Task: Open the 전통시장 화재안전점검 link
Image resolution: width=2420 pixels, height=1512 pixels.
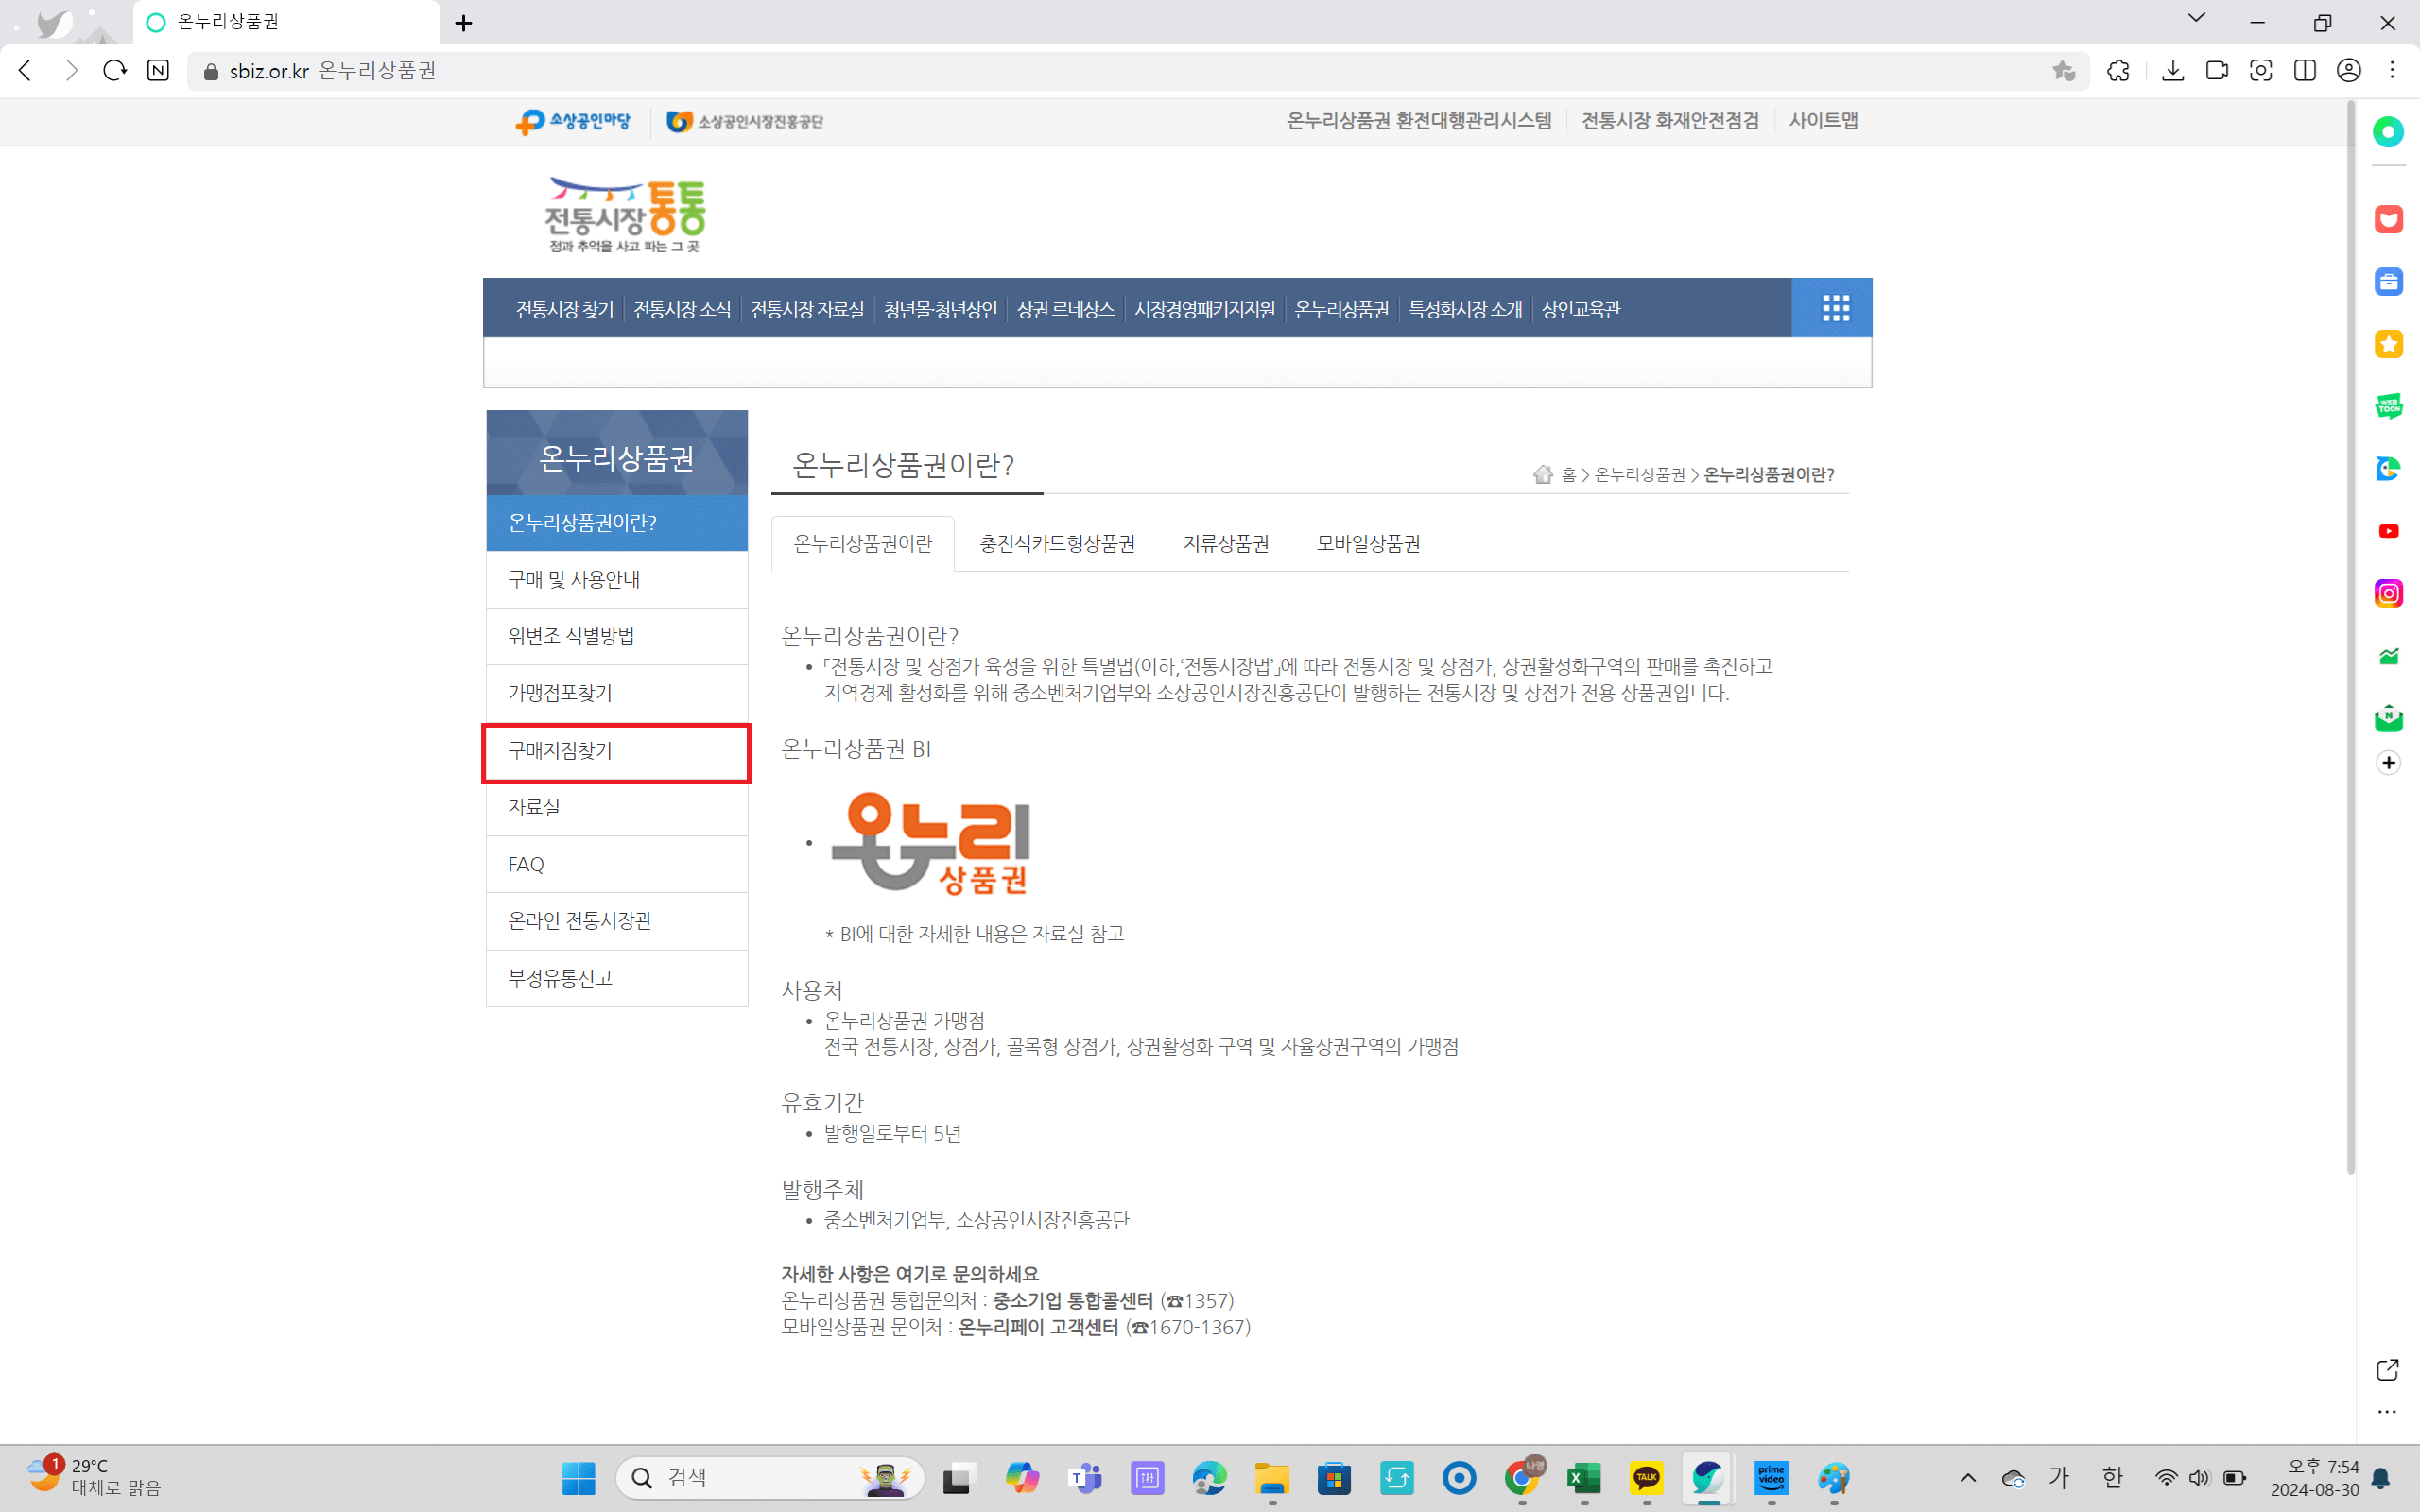Action: [1670, 120]
